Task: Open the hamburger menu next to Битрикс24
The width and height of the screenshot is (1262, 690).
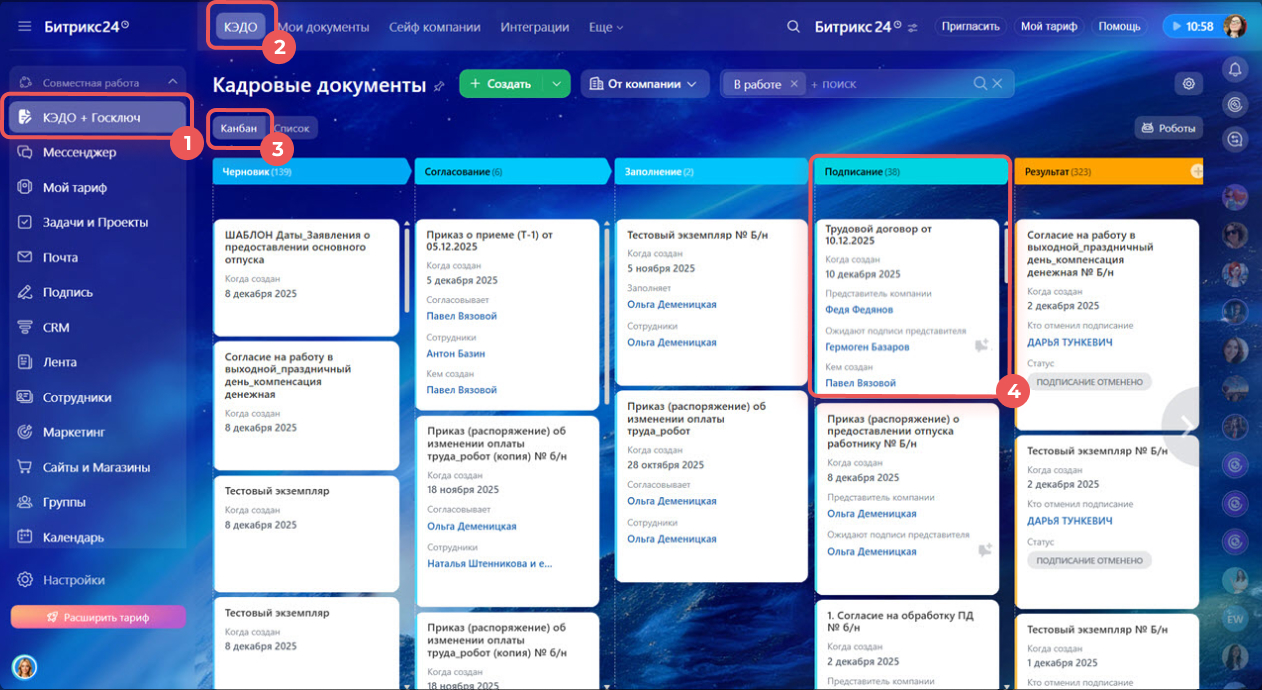Action: pos(25,27)
